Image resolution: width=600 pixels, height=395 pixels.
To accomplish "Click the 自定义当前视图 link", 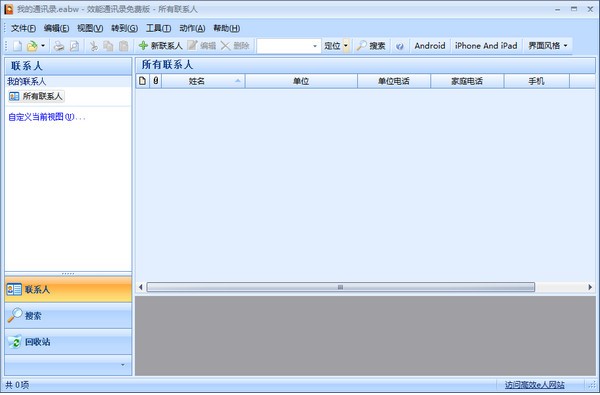I will (x=47, y=117).
